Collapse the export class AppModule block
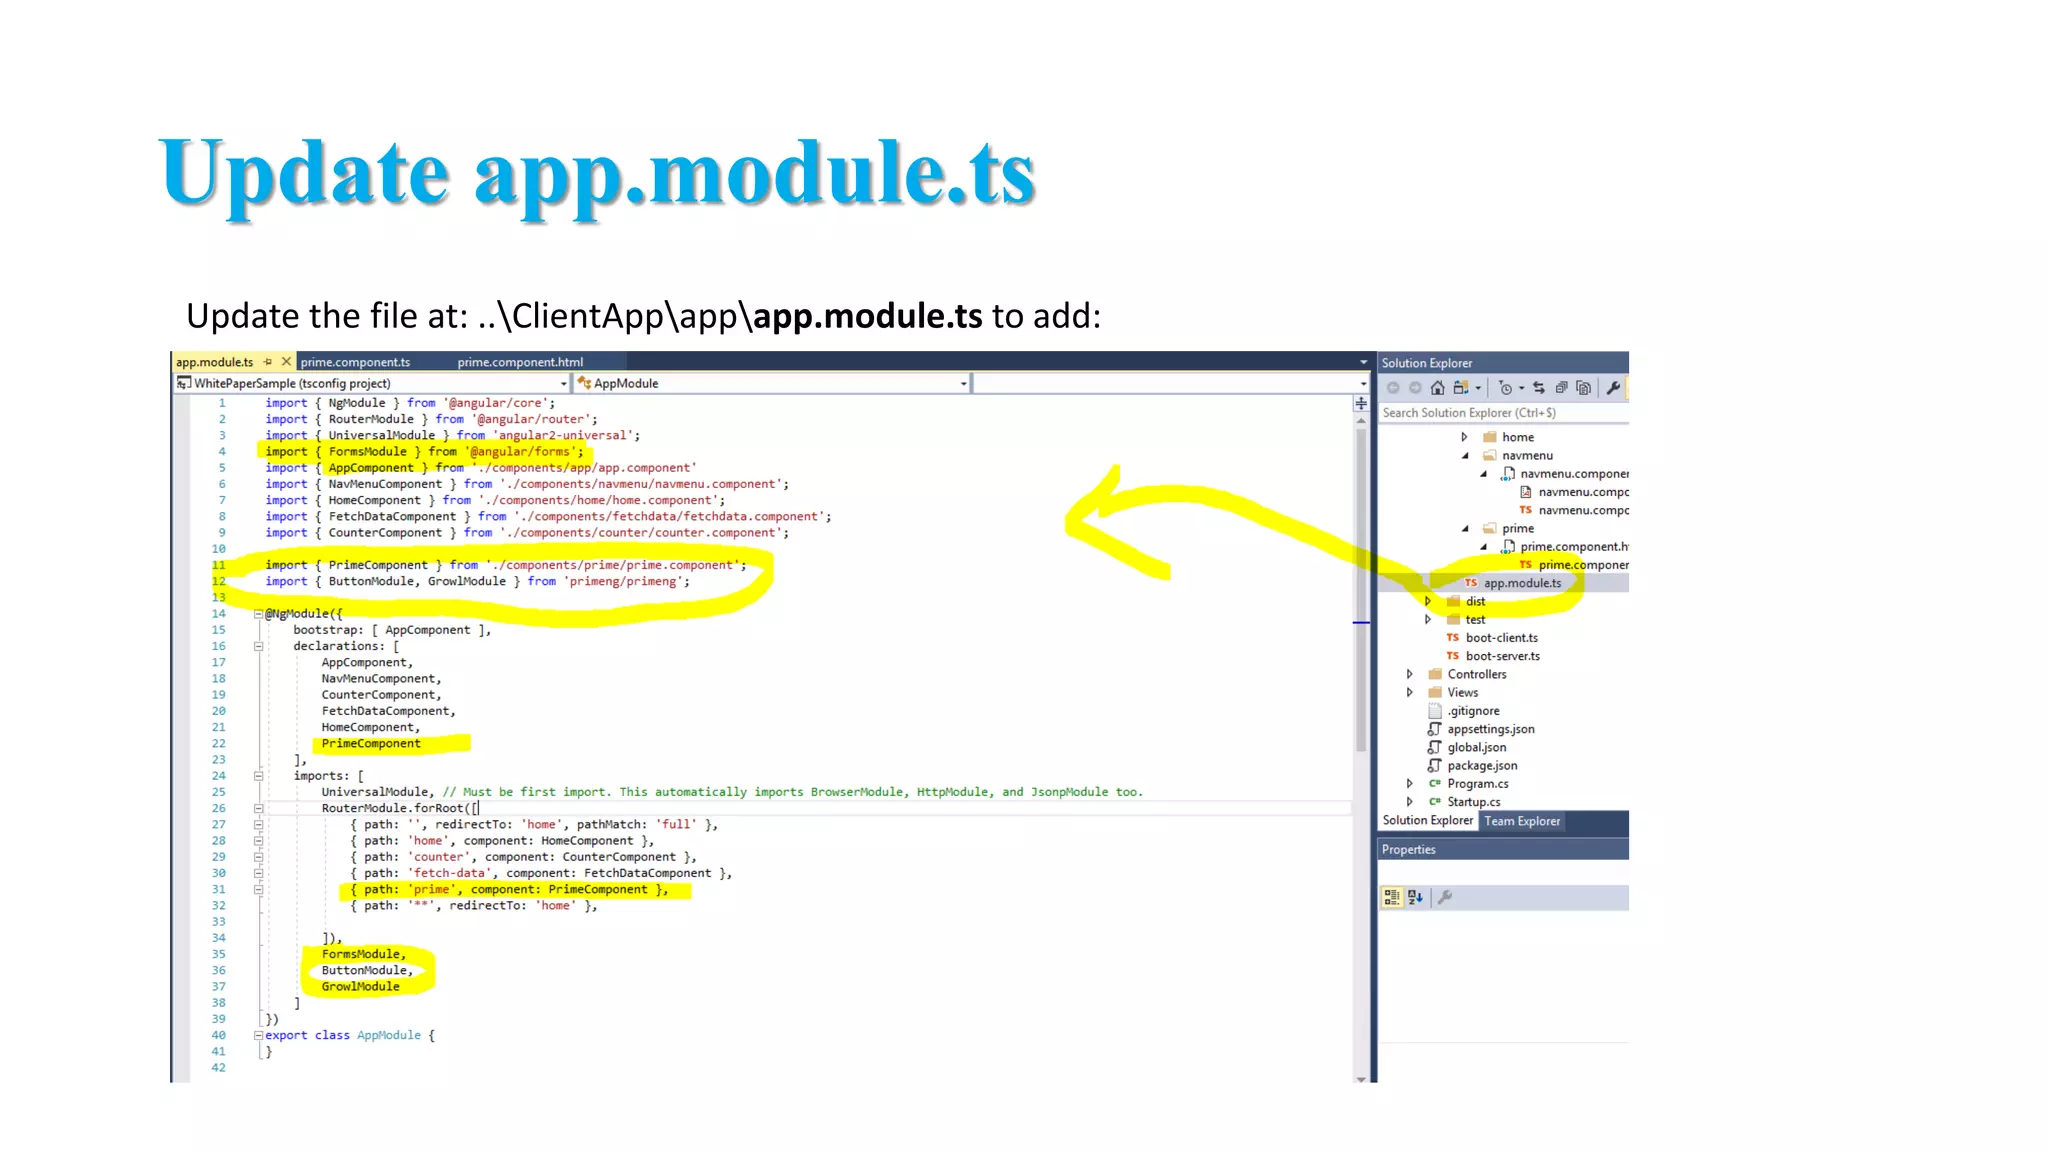Viewport: 2048px width, 1152px height. click(258, 1036)
